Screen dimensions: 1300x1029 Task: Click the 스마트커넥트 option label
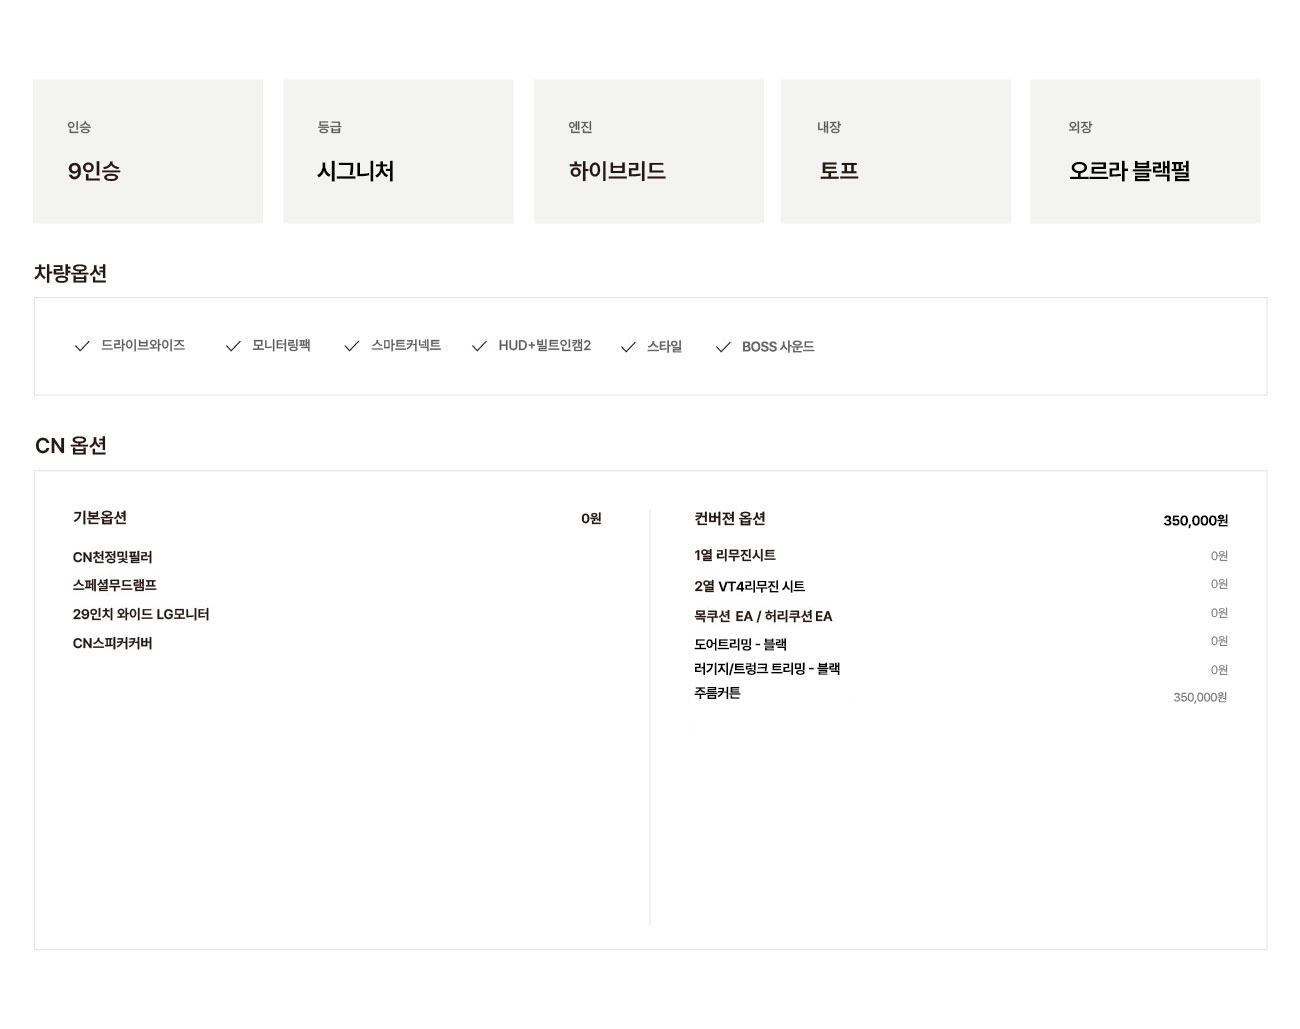point(406,345)
